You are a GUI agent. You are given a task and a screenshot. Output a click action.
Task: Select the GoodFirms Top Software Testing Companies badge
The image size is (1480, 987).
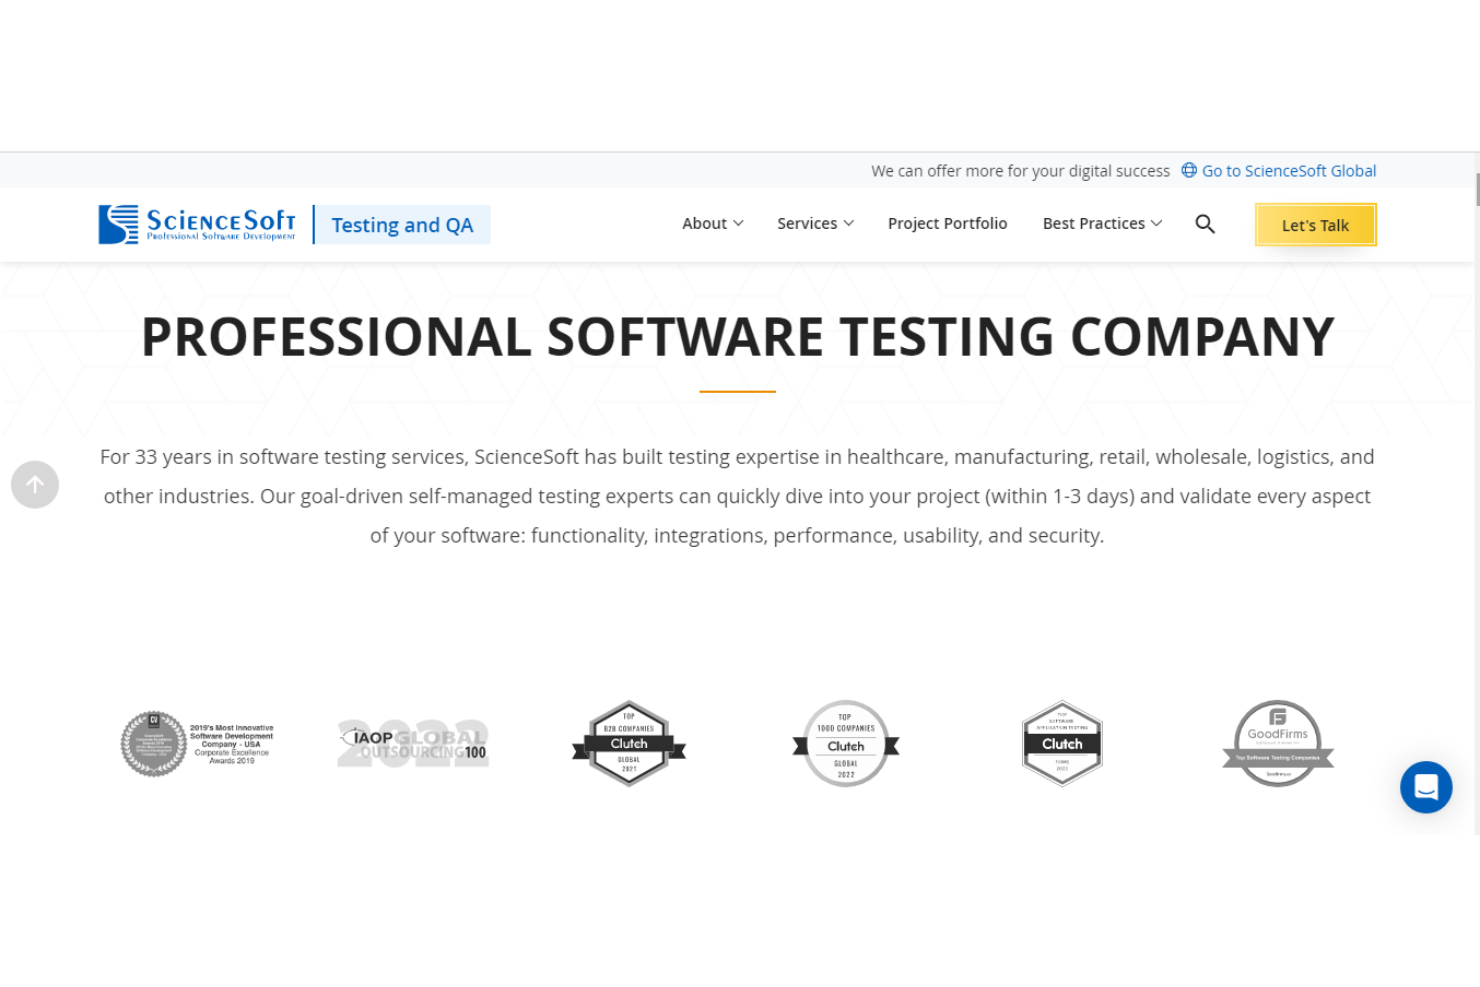pos(1278,744)
